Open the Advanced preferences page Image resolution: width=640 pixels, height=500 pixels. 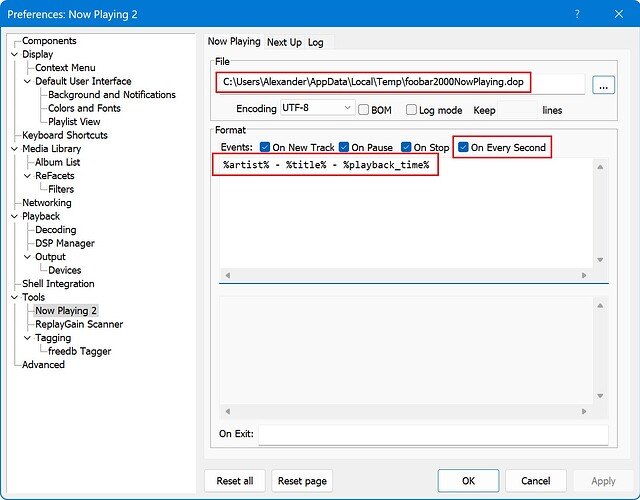tap(43, 364)
